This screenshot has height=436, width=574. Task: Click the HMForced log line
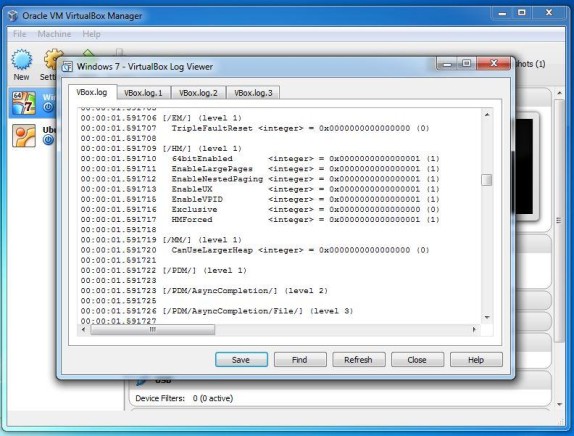[x=260, y=220]
